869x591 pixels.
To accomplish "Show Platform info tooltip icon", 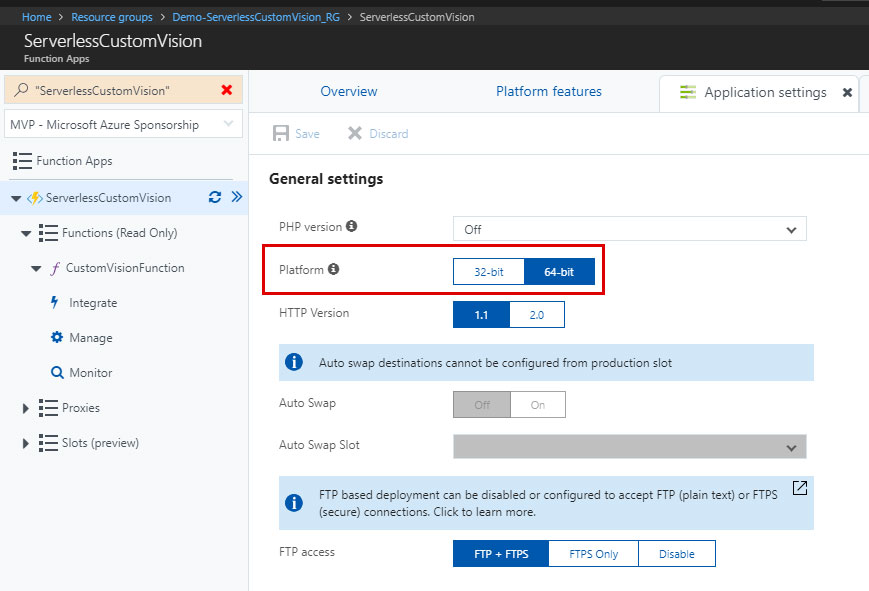I will [x=333, y=269].
